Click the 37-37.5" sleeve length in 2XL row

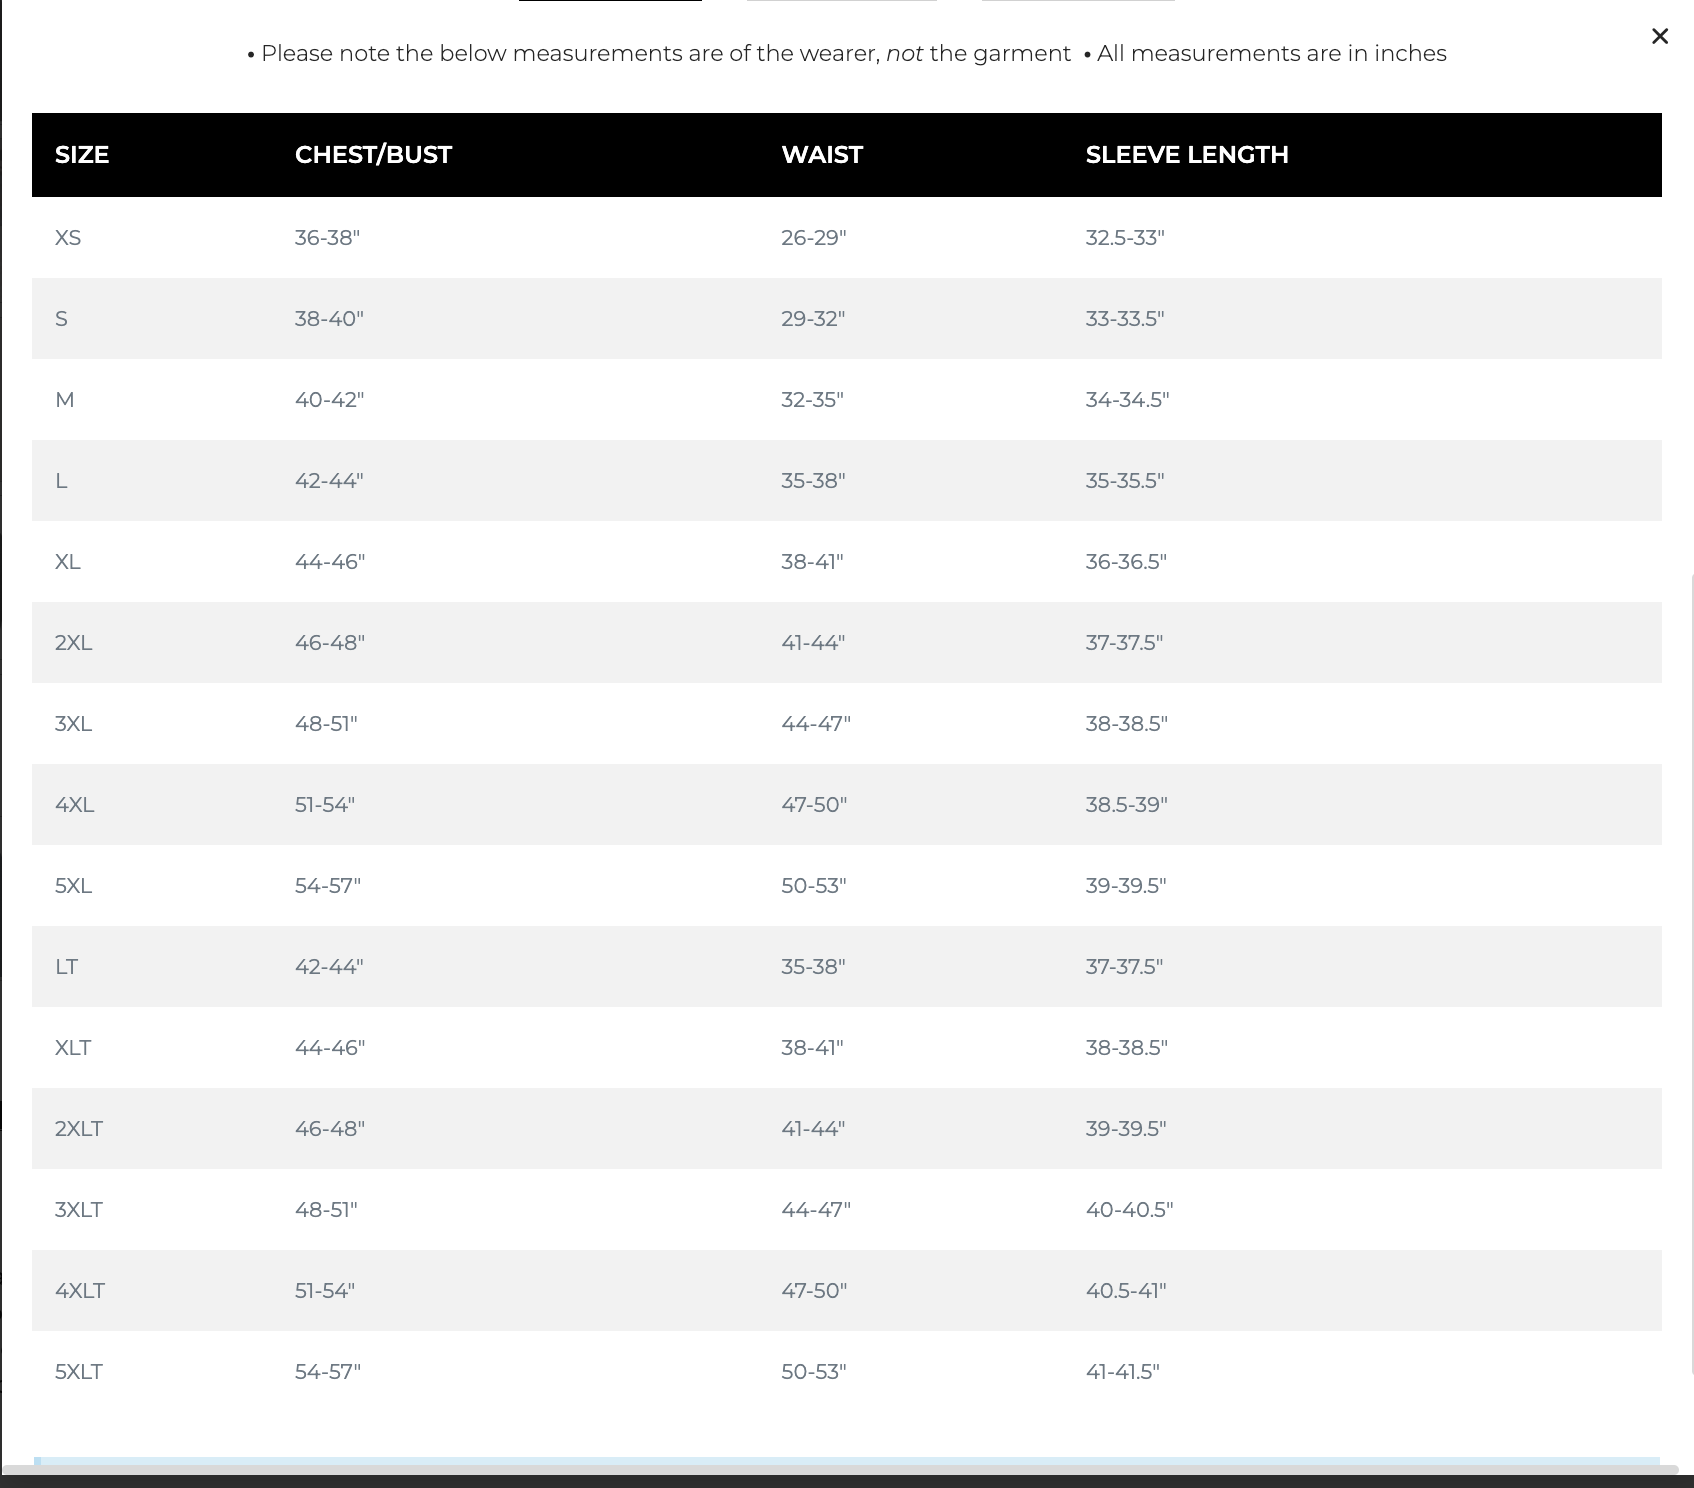click(1124, 643)
